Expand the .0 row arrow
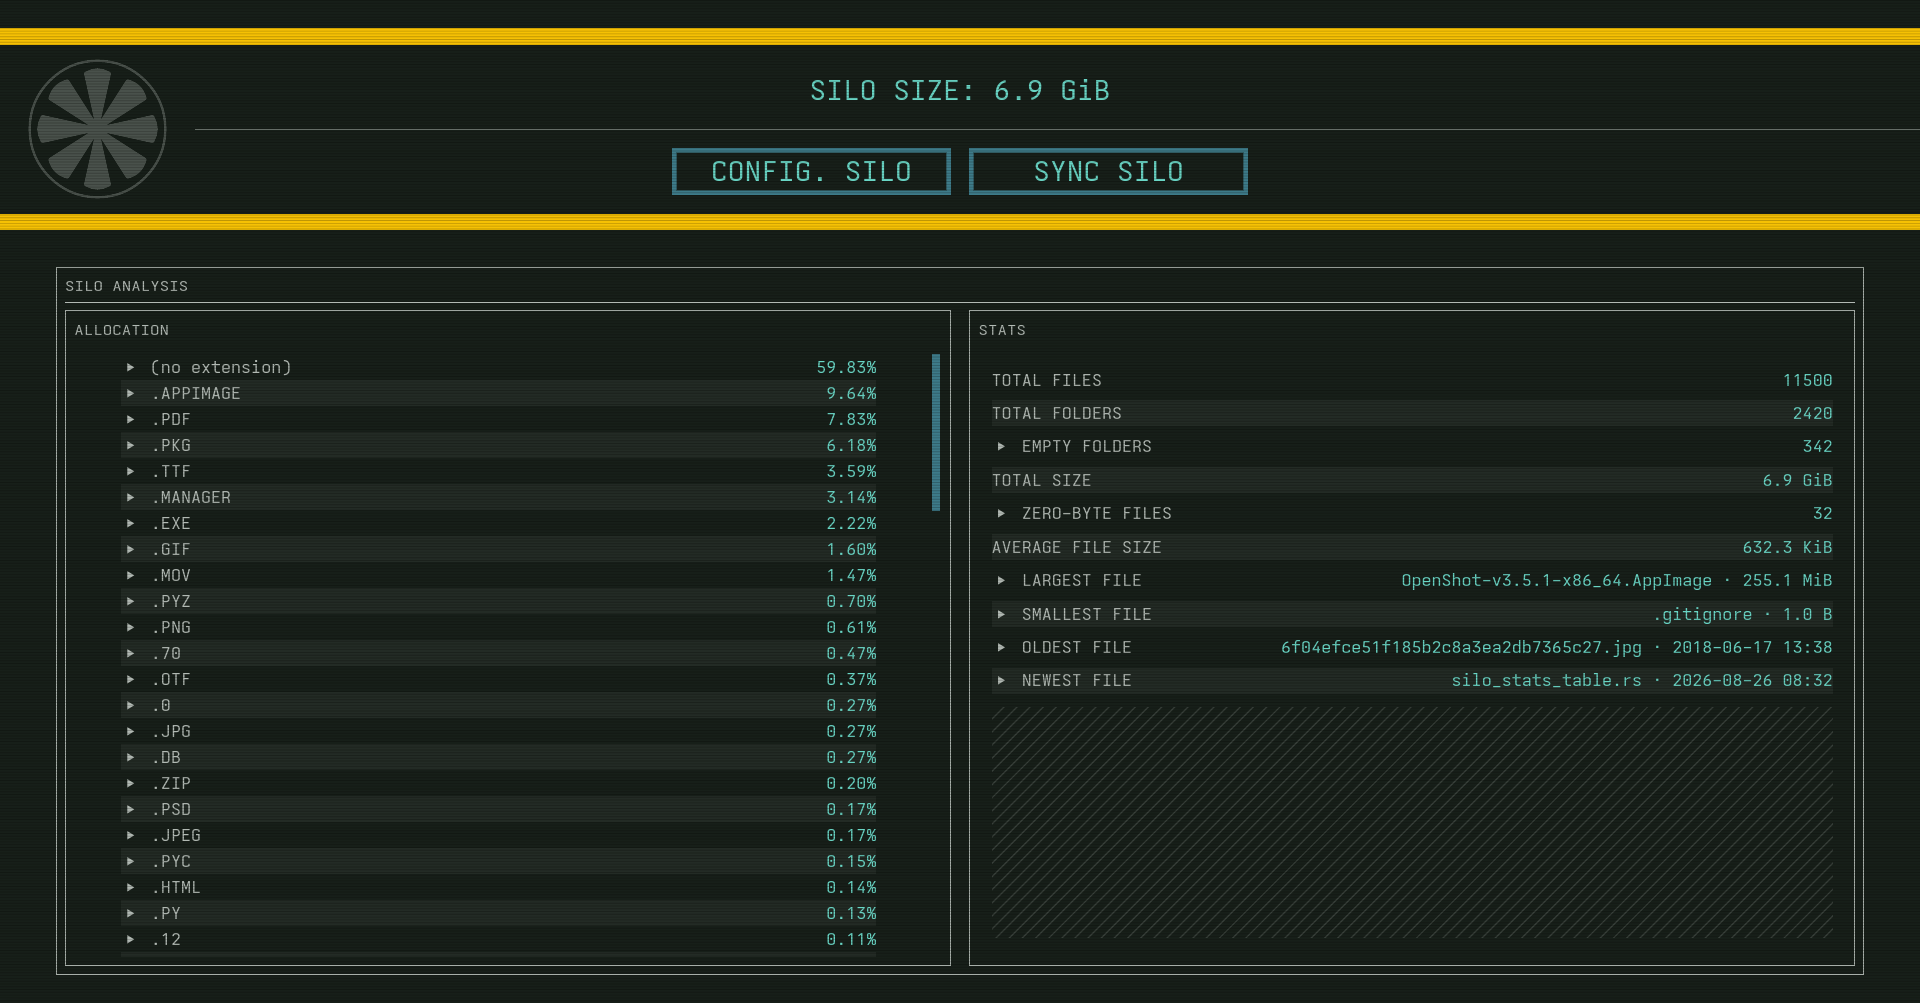Viewport: 1920px width, 1003px height. click(x=131, y=705)
